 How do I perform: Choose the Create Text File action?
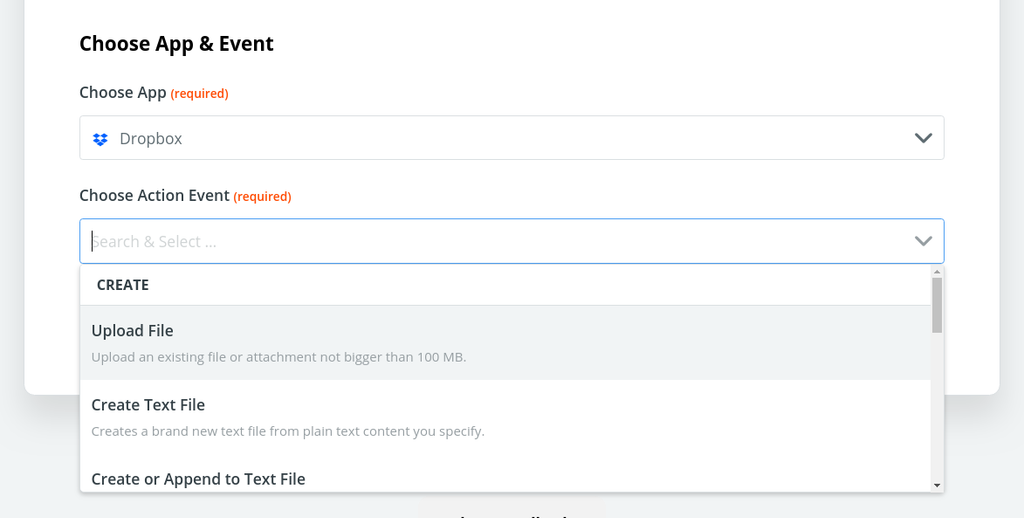[x=505, y=417]
